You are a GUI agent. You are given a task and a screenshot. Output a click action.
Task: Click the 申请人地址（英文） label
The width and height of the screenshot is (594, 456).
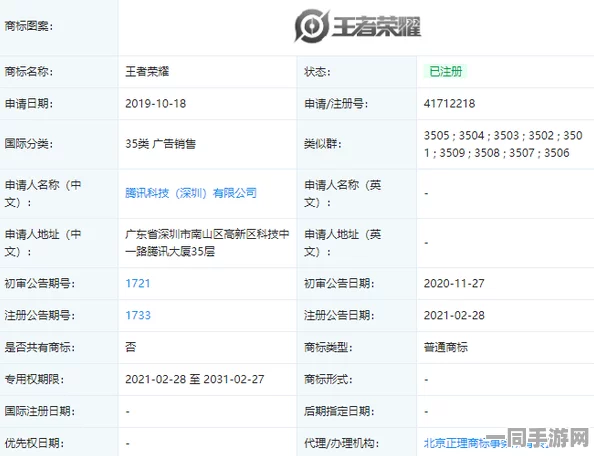(343, 243)
